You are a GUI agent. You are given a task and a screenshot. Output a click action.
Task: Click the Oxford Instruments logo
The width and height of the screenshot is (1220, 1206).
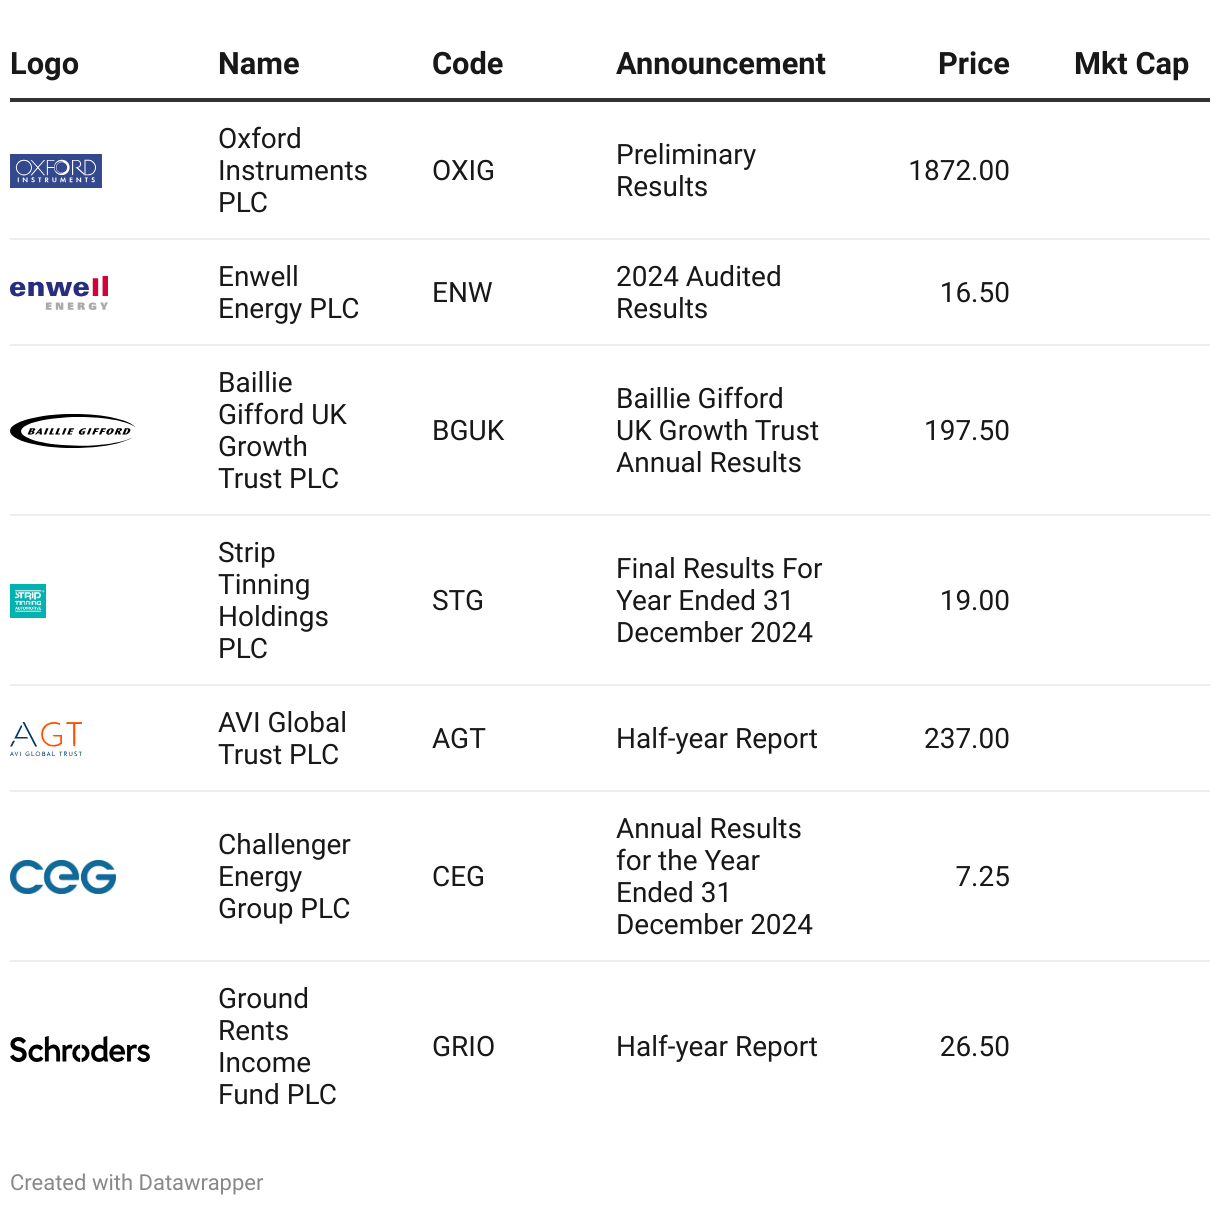(x=56, y=171)
